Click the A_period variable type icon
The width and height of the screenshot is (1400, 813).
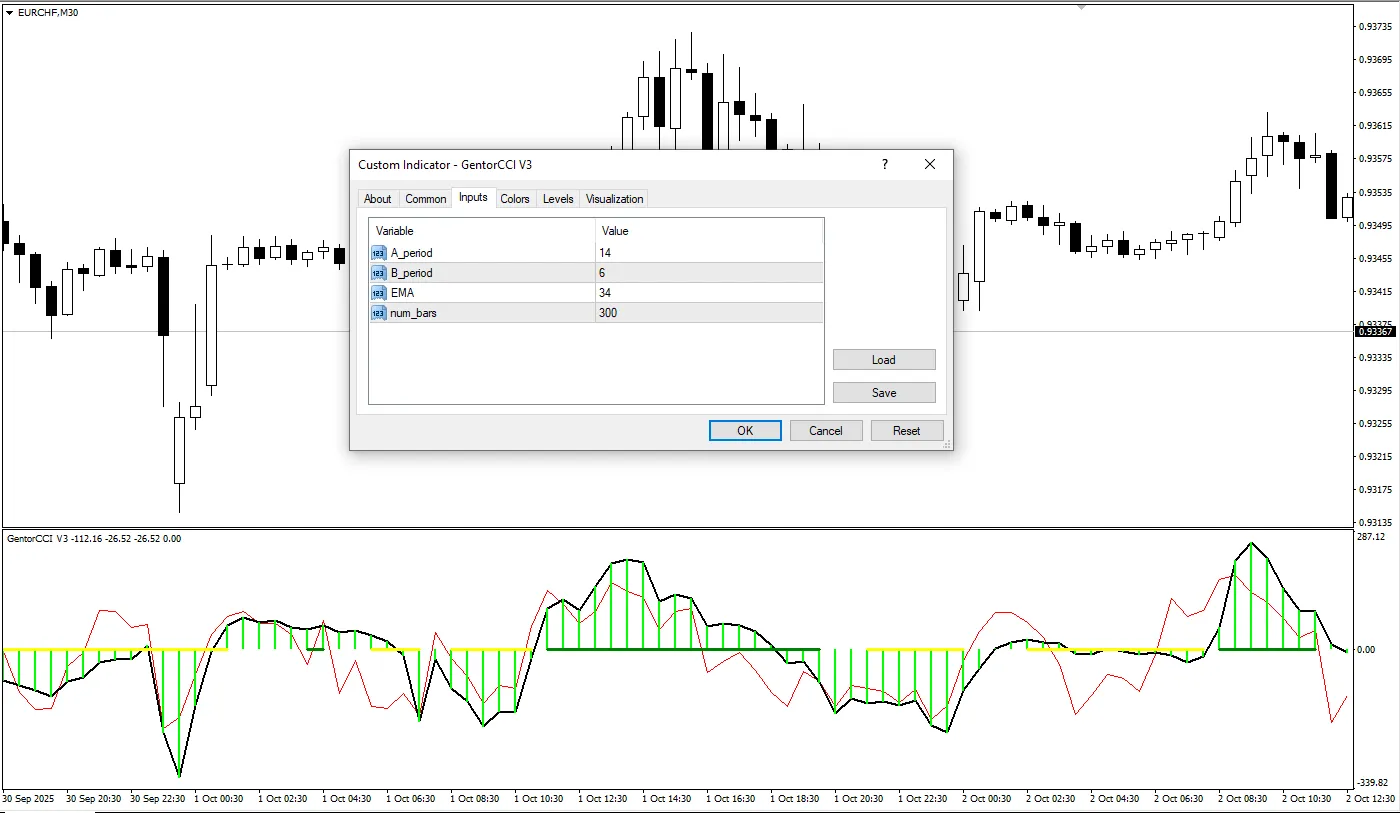[x=378, y=253]
